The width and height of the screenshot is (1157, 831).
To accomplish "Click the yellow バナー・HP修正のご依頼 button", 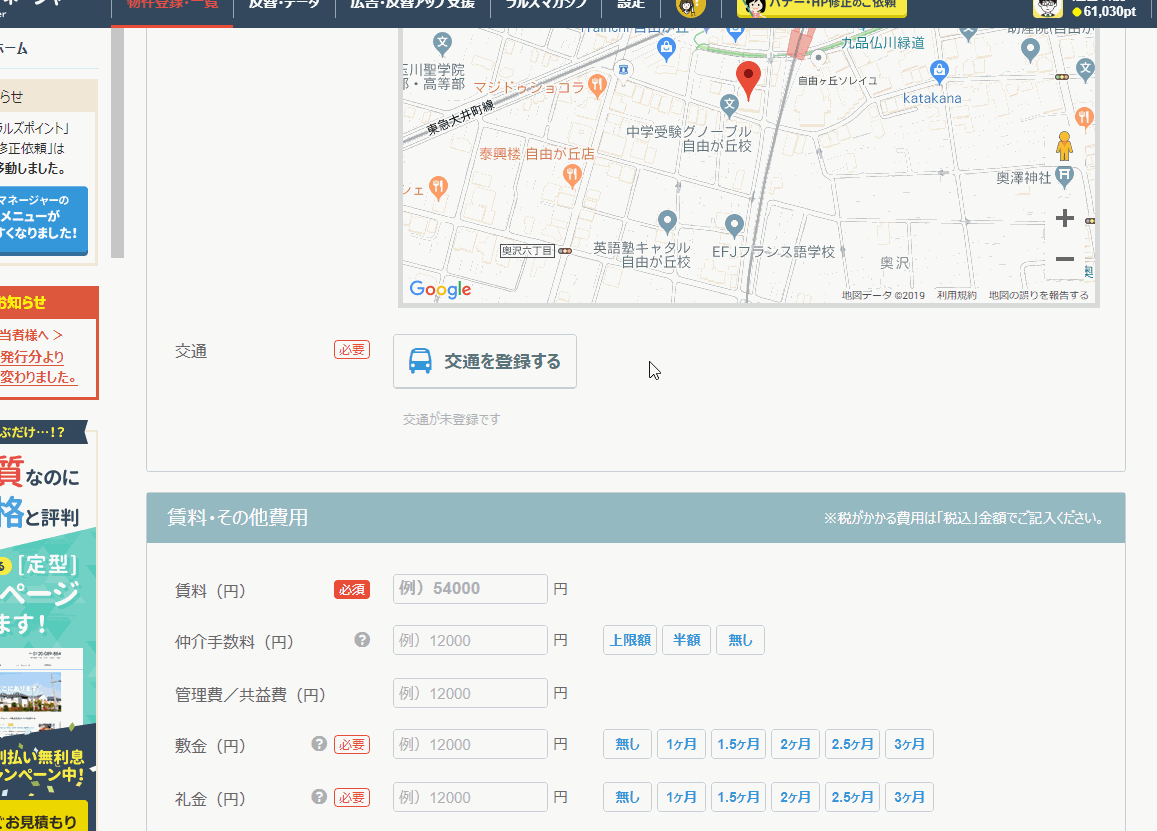I will [x=821, y=7].
